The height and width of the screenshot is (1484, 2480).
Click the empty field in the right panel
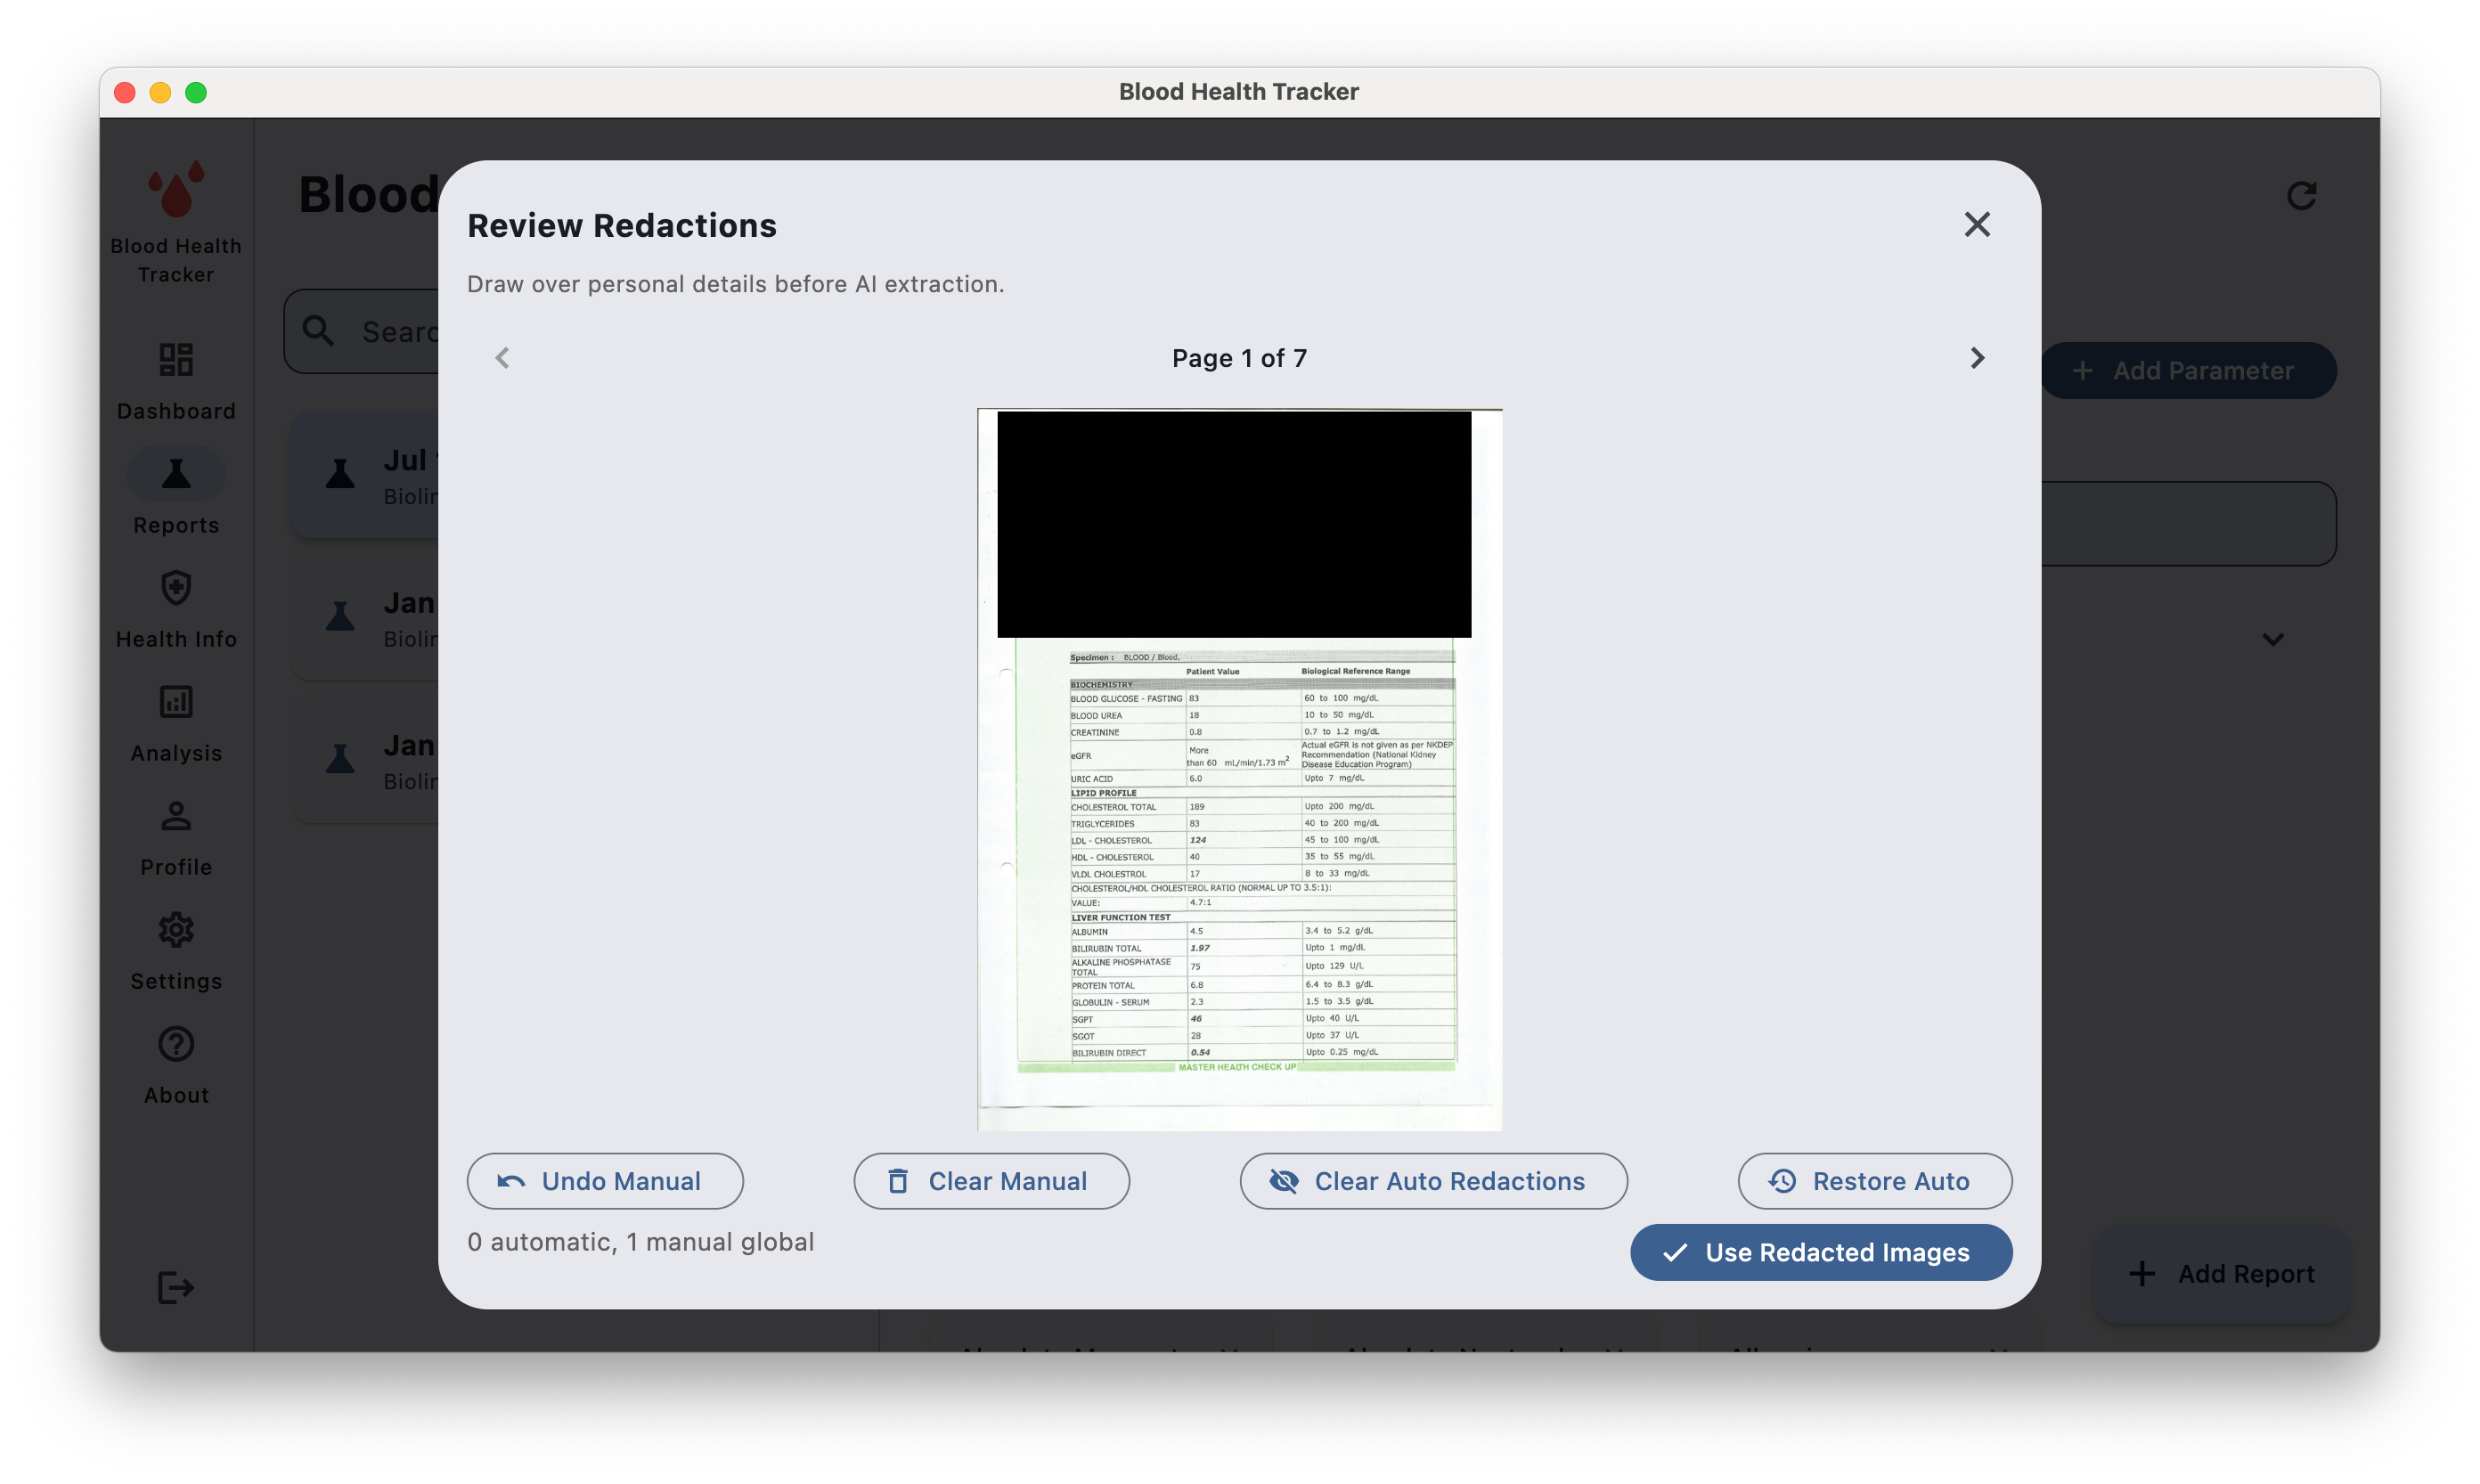(2188, 524)
